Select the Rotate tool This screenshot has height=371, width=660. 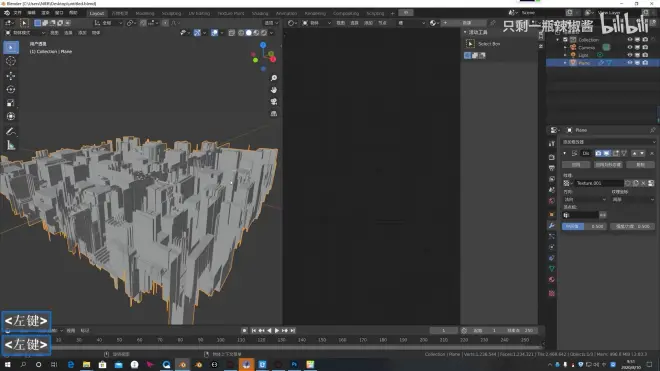tap(11, 89)
